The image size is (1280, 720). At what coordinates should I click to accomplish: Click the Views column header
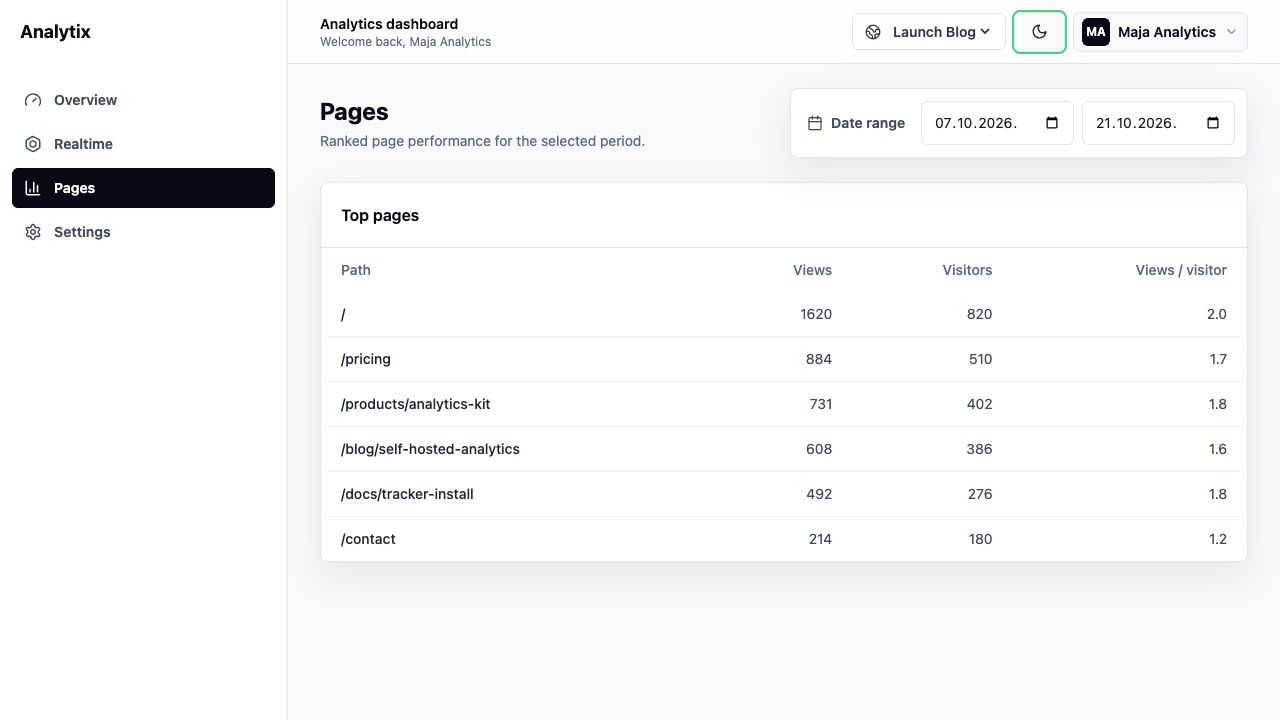click(812, 270)
